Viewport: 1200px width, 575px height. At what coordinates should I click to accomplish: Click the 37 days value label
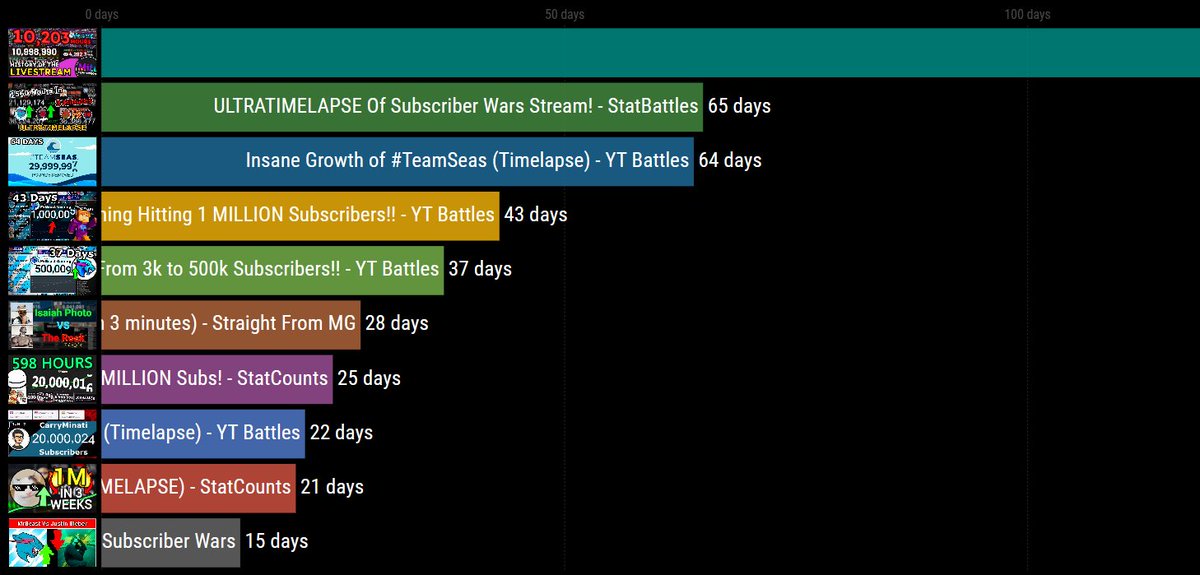point(480,269)
